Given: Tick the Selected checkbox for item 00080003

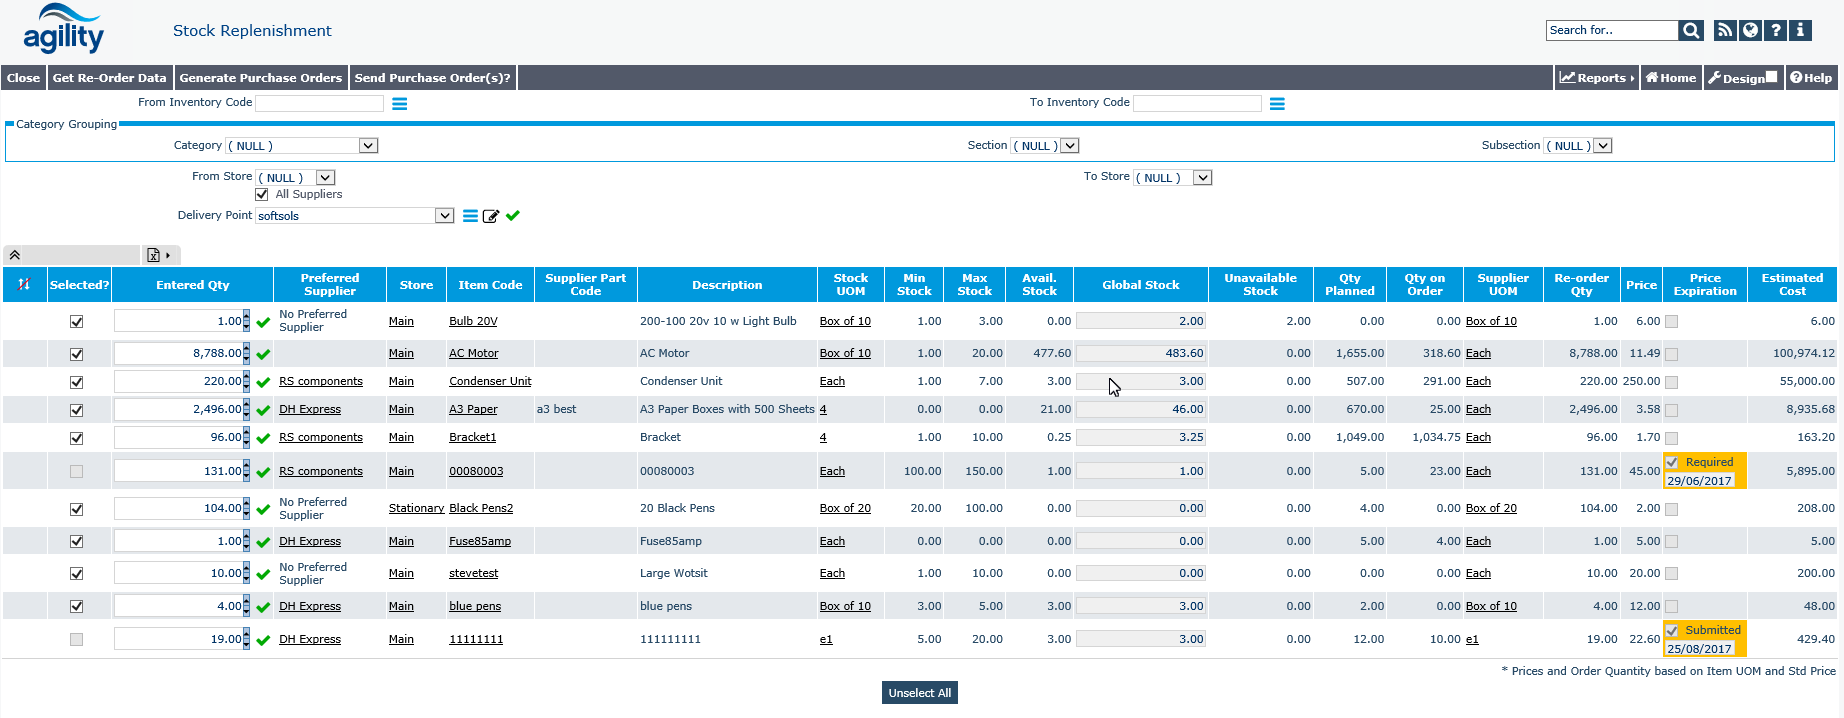Looking at the screenshot, I should [77, 472].
